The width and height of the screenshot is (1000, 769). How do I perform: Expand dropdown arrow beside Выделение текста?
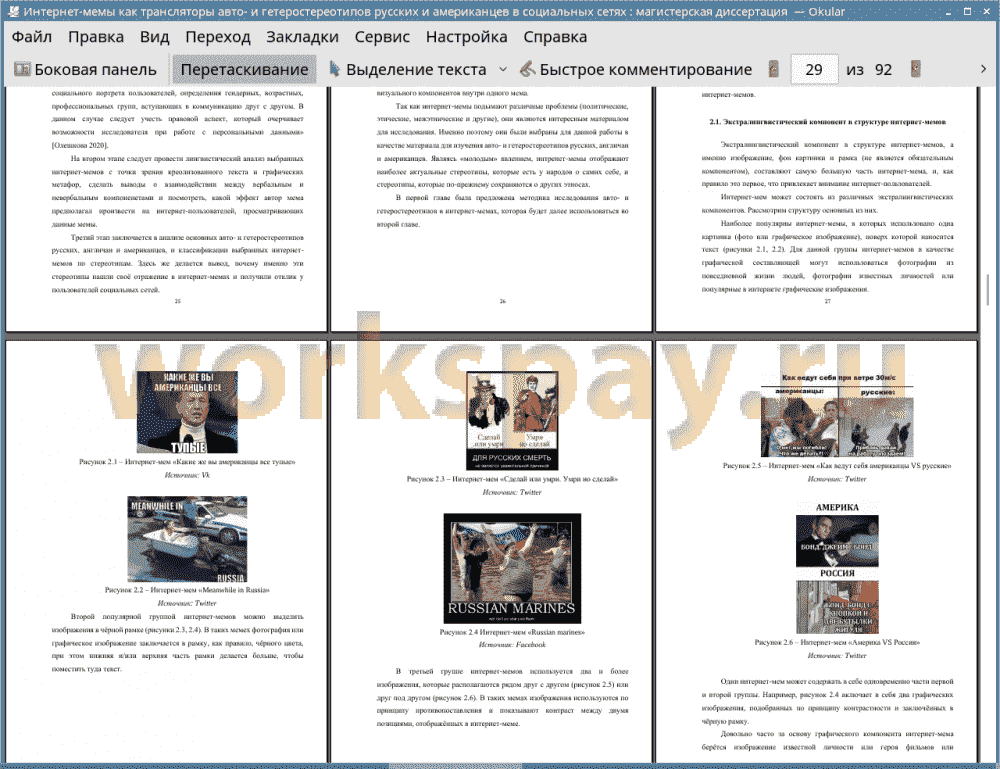tap(503, 70)
